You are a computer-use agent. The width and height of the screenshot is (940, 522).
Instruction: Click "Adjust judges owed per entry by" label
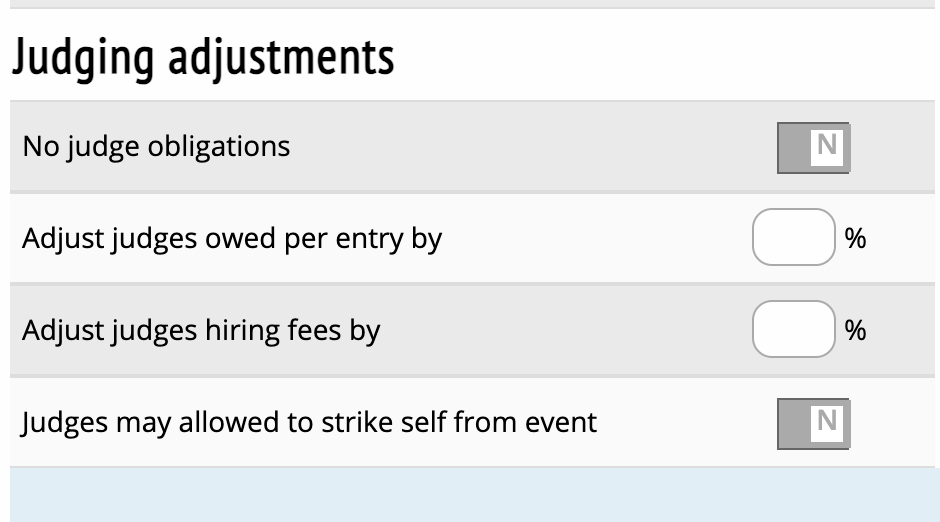coord(232,239)
